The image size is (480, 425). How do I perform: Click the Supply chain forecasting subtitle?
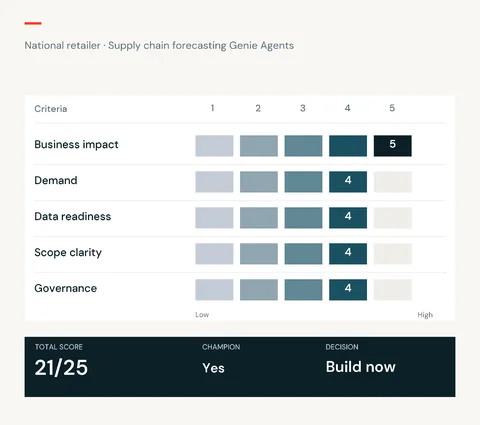pos(159,46)
